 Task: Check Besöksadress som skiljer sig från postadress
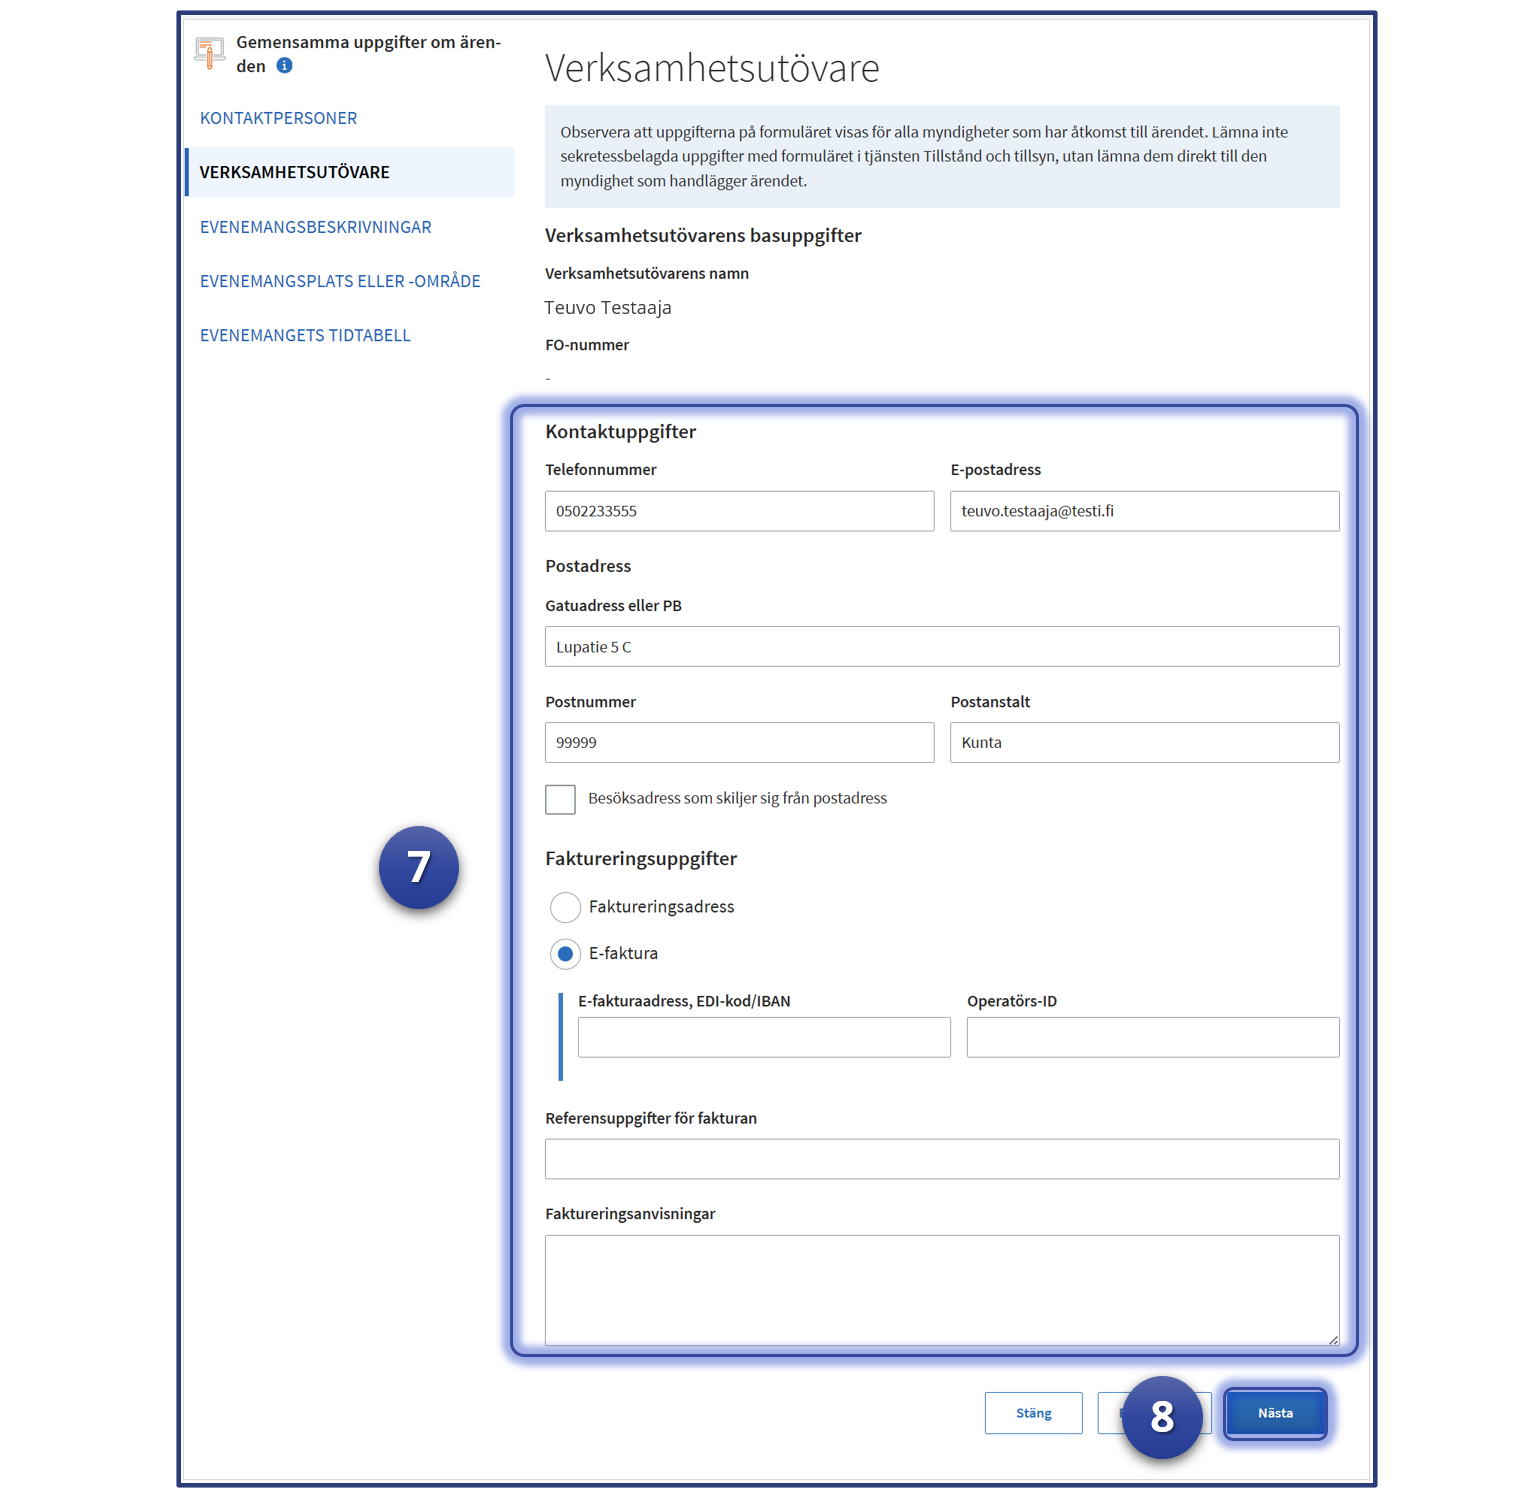[x=560, y=799]
